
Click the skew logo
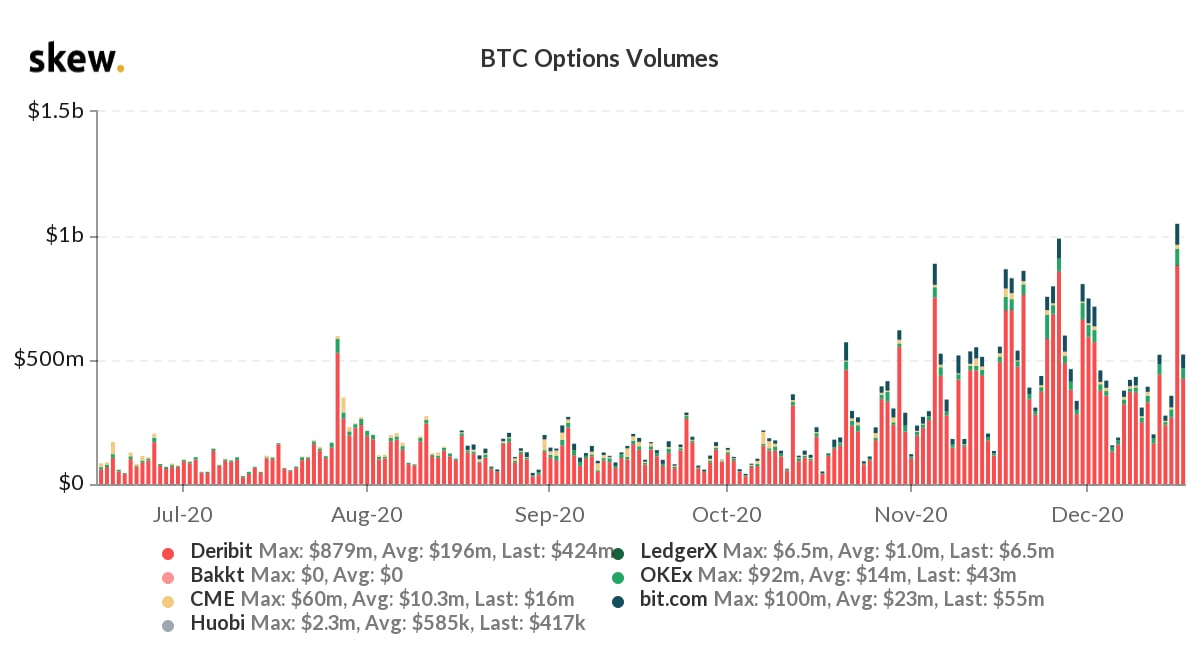click(76, 59)
